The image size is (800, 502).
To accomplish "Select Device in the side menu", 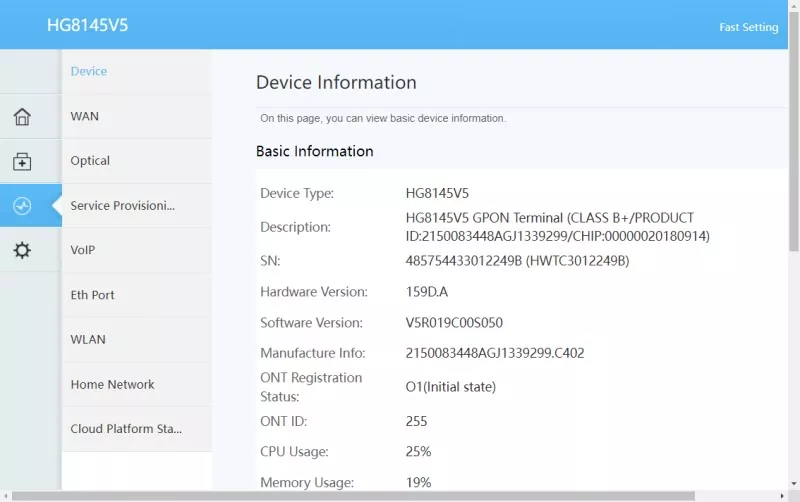I will 89,72.
